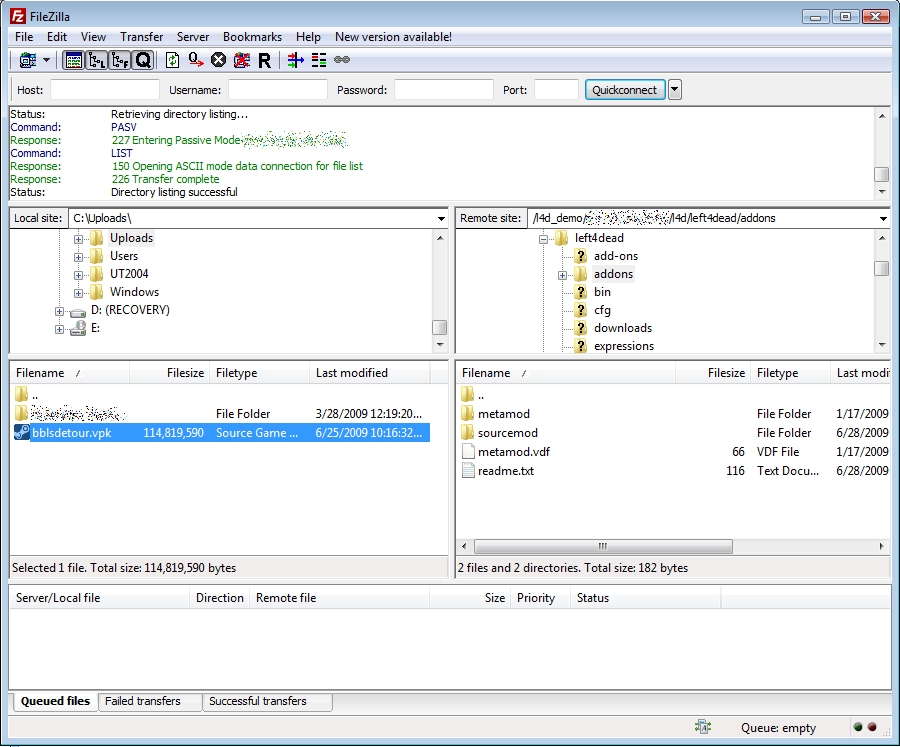Click the disconnect from server icon

(x=241, y=60)
